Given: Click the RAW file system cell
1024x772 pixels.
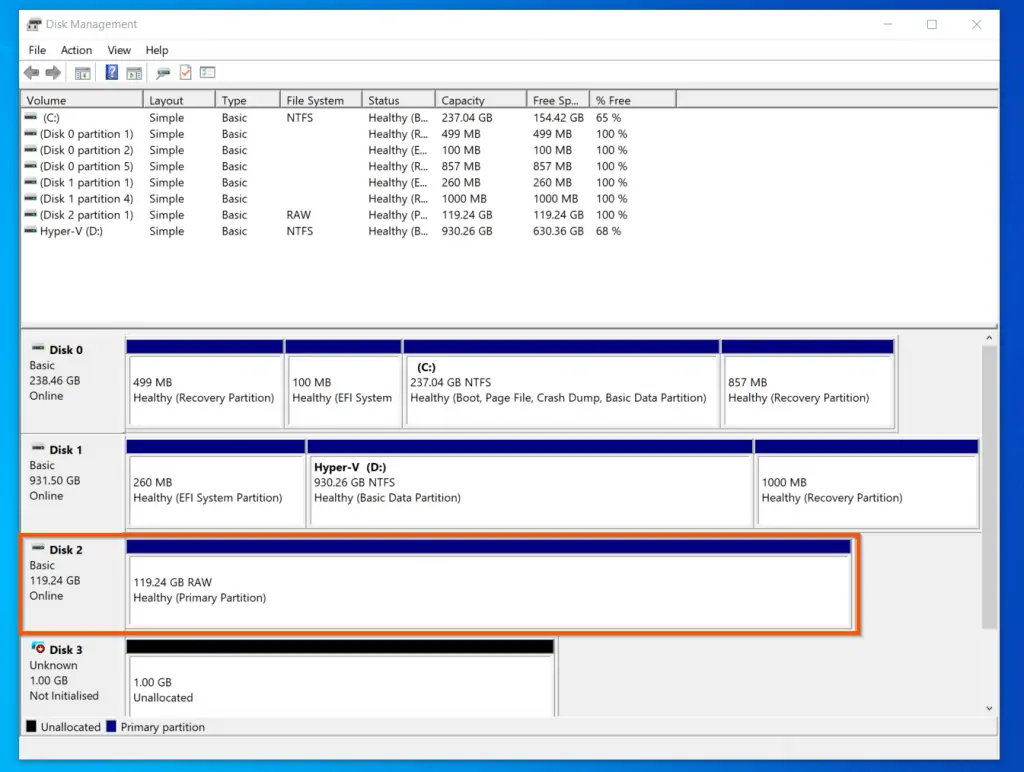Looking at the screenshot, I should pyautogui.click(x=298, y=215).
